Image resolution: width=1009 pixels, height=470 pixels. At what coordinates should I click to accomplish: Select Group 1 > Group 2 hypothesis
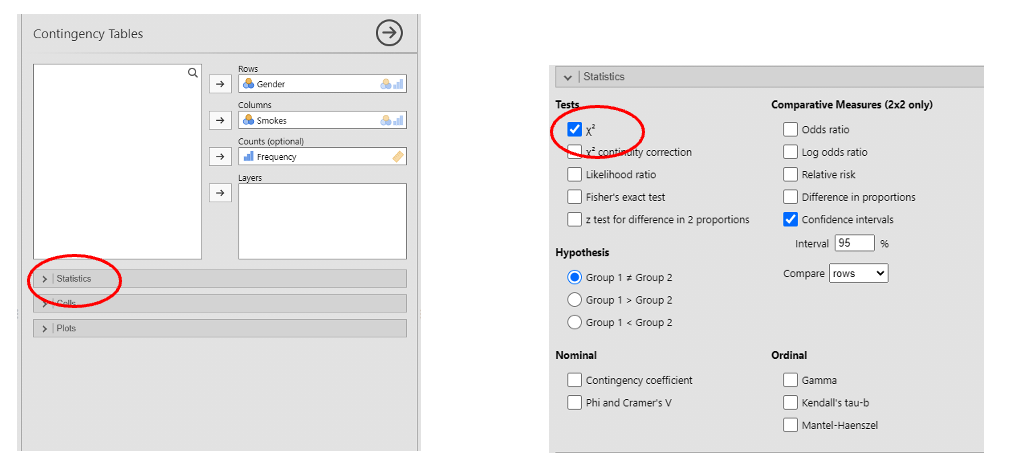point(575,300)
